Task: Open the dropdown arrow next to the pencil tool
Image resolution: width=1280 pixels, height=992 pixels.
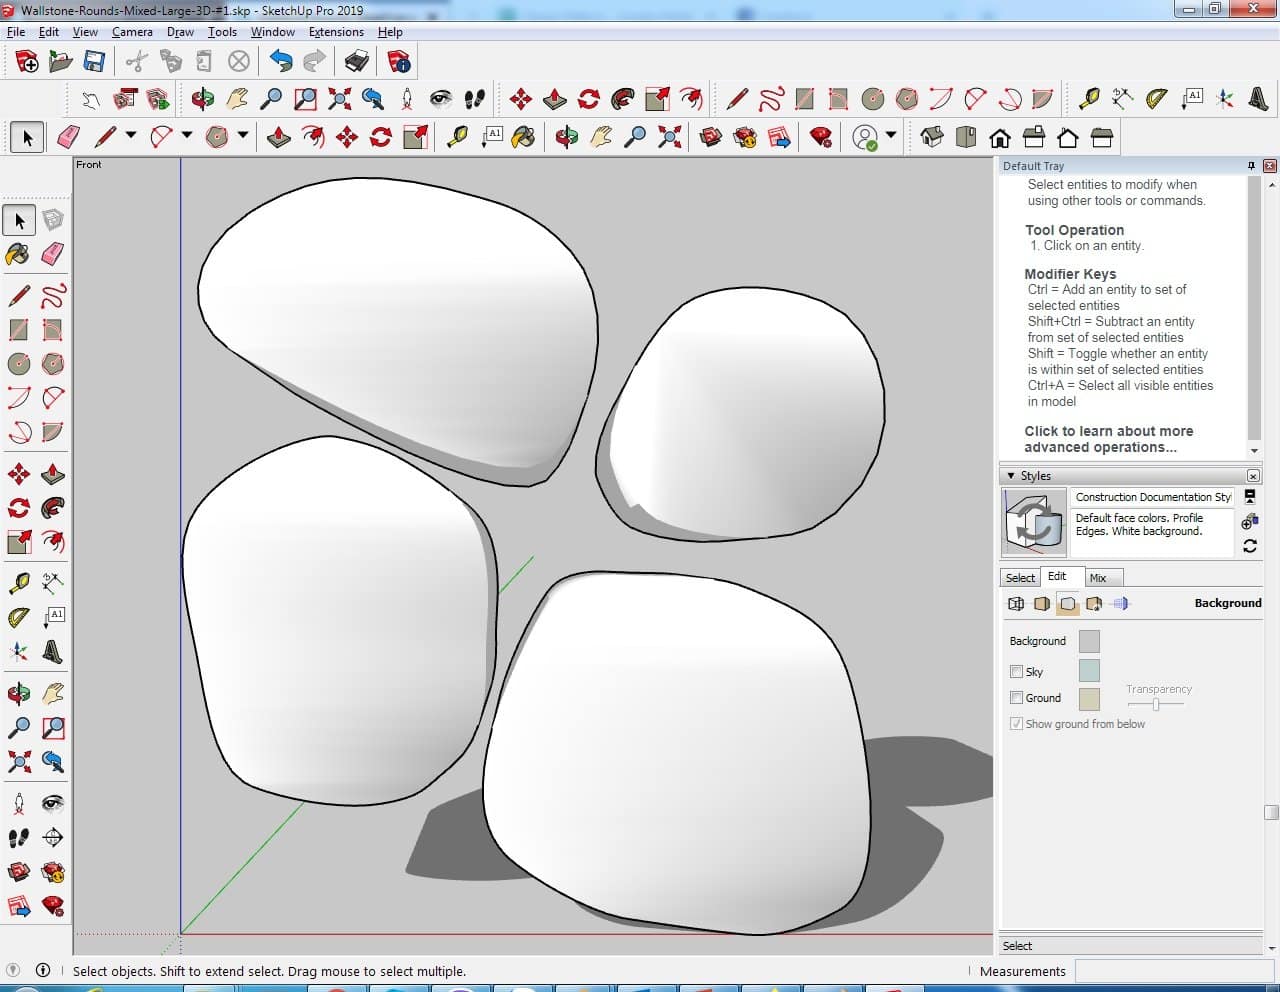Action: pyautogui.click(x=131, y=136)
